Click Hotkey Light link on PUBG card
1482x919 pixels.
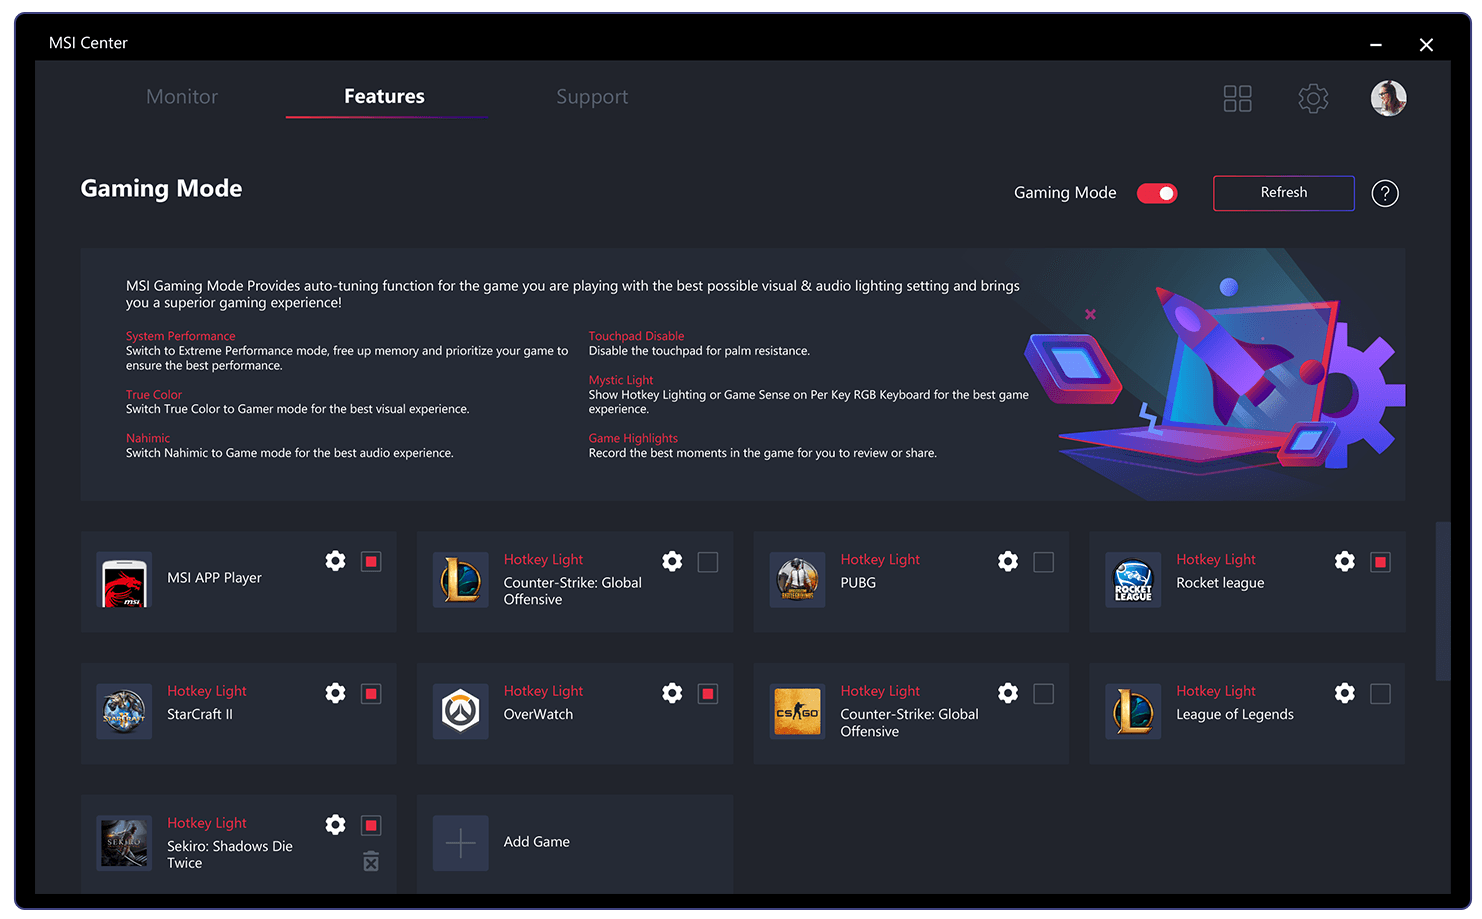880,560
